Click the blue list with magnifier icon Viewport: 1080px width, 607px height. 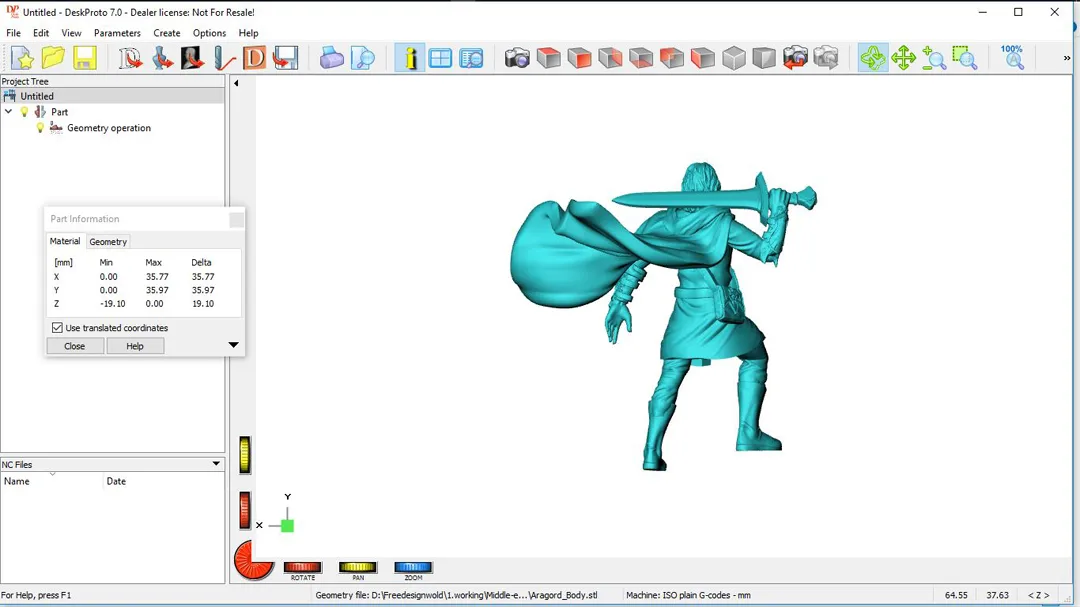471,58
